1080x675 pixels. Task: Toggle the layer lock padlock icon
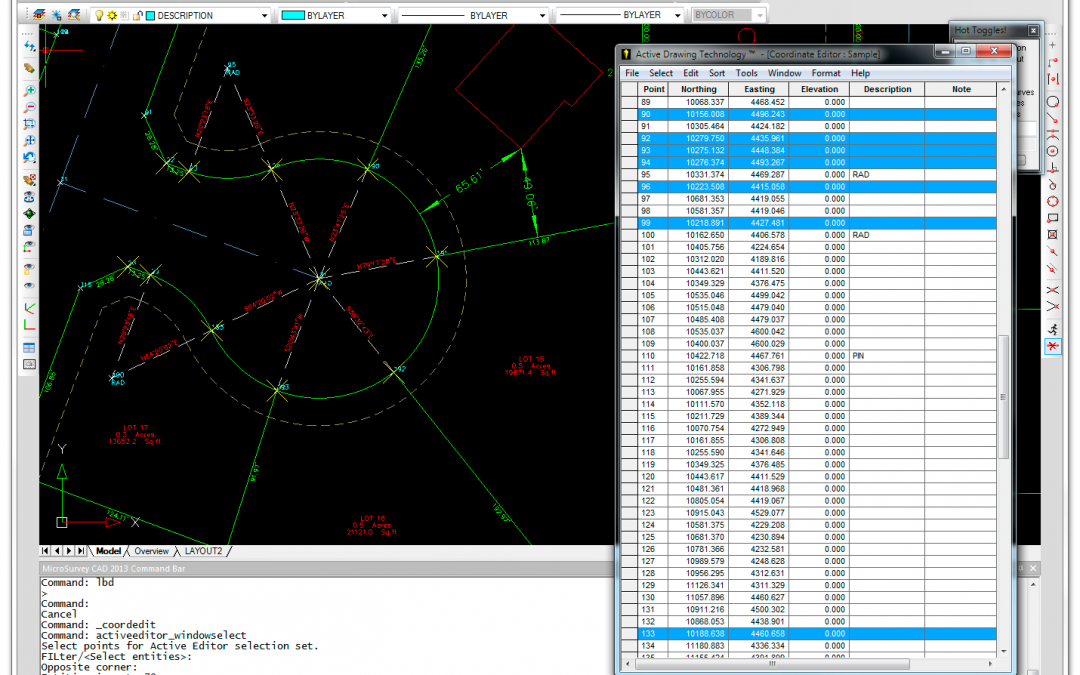[137, 16]
